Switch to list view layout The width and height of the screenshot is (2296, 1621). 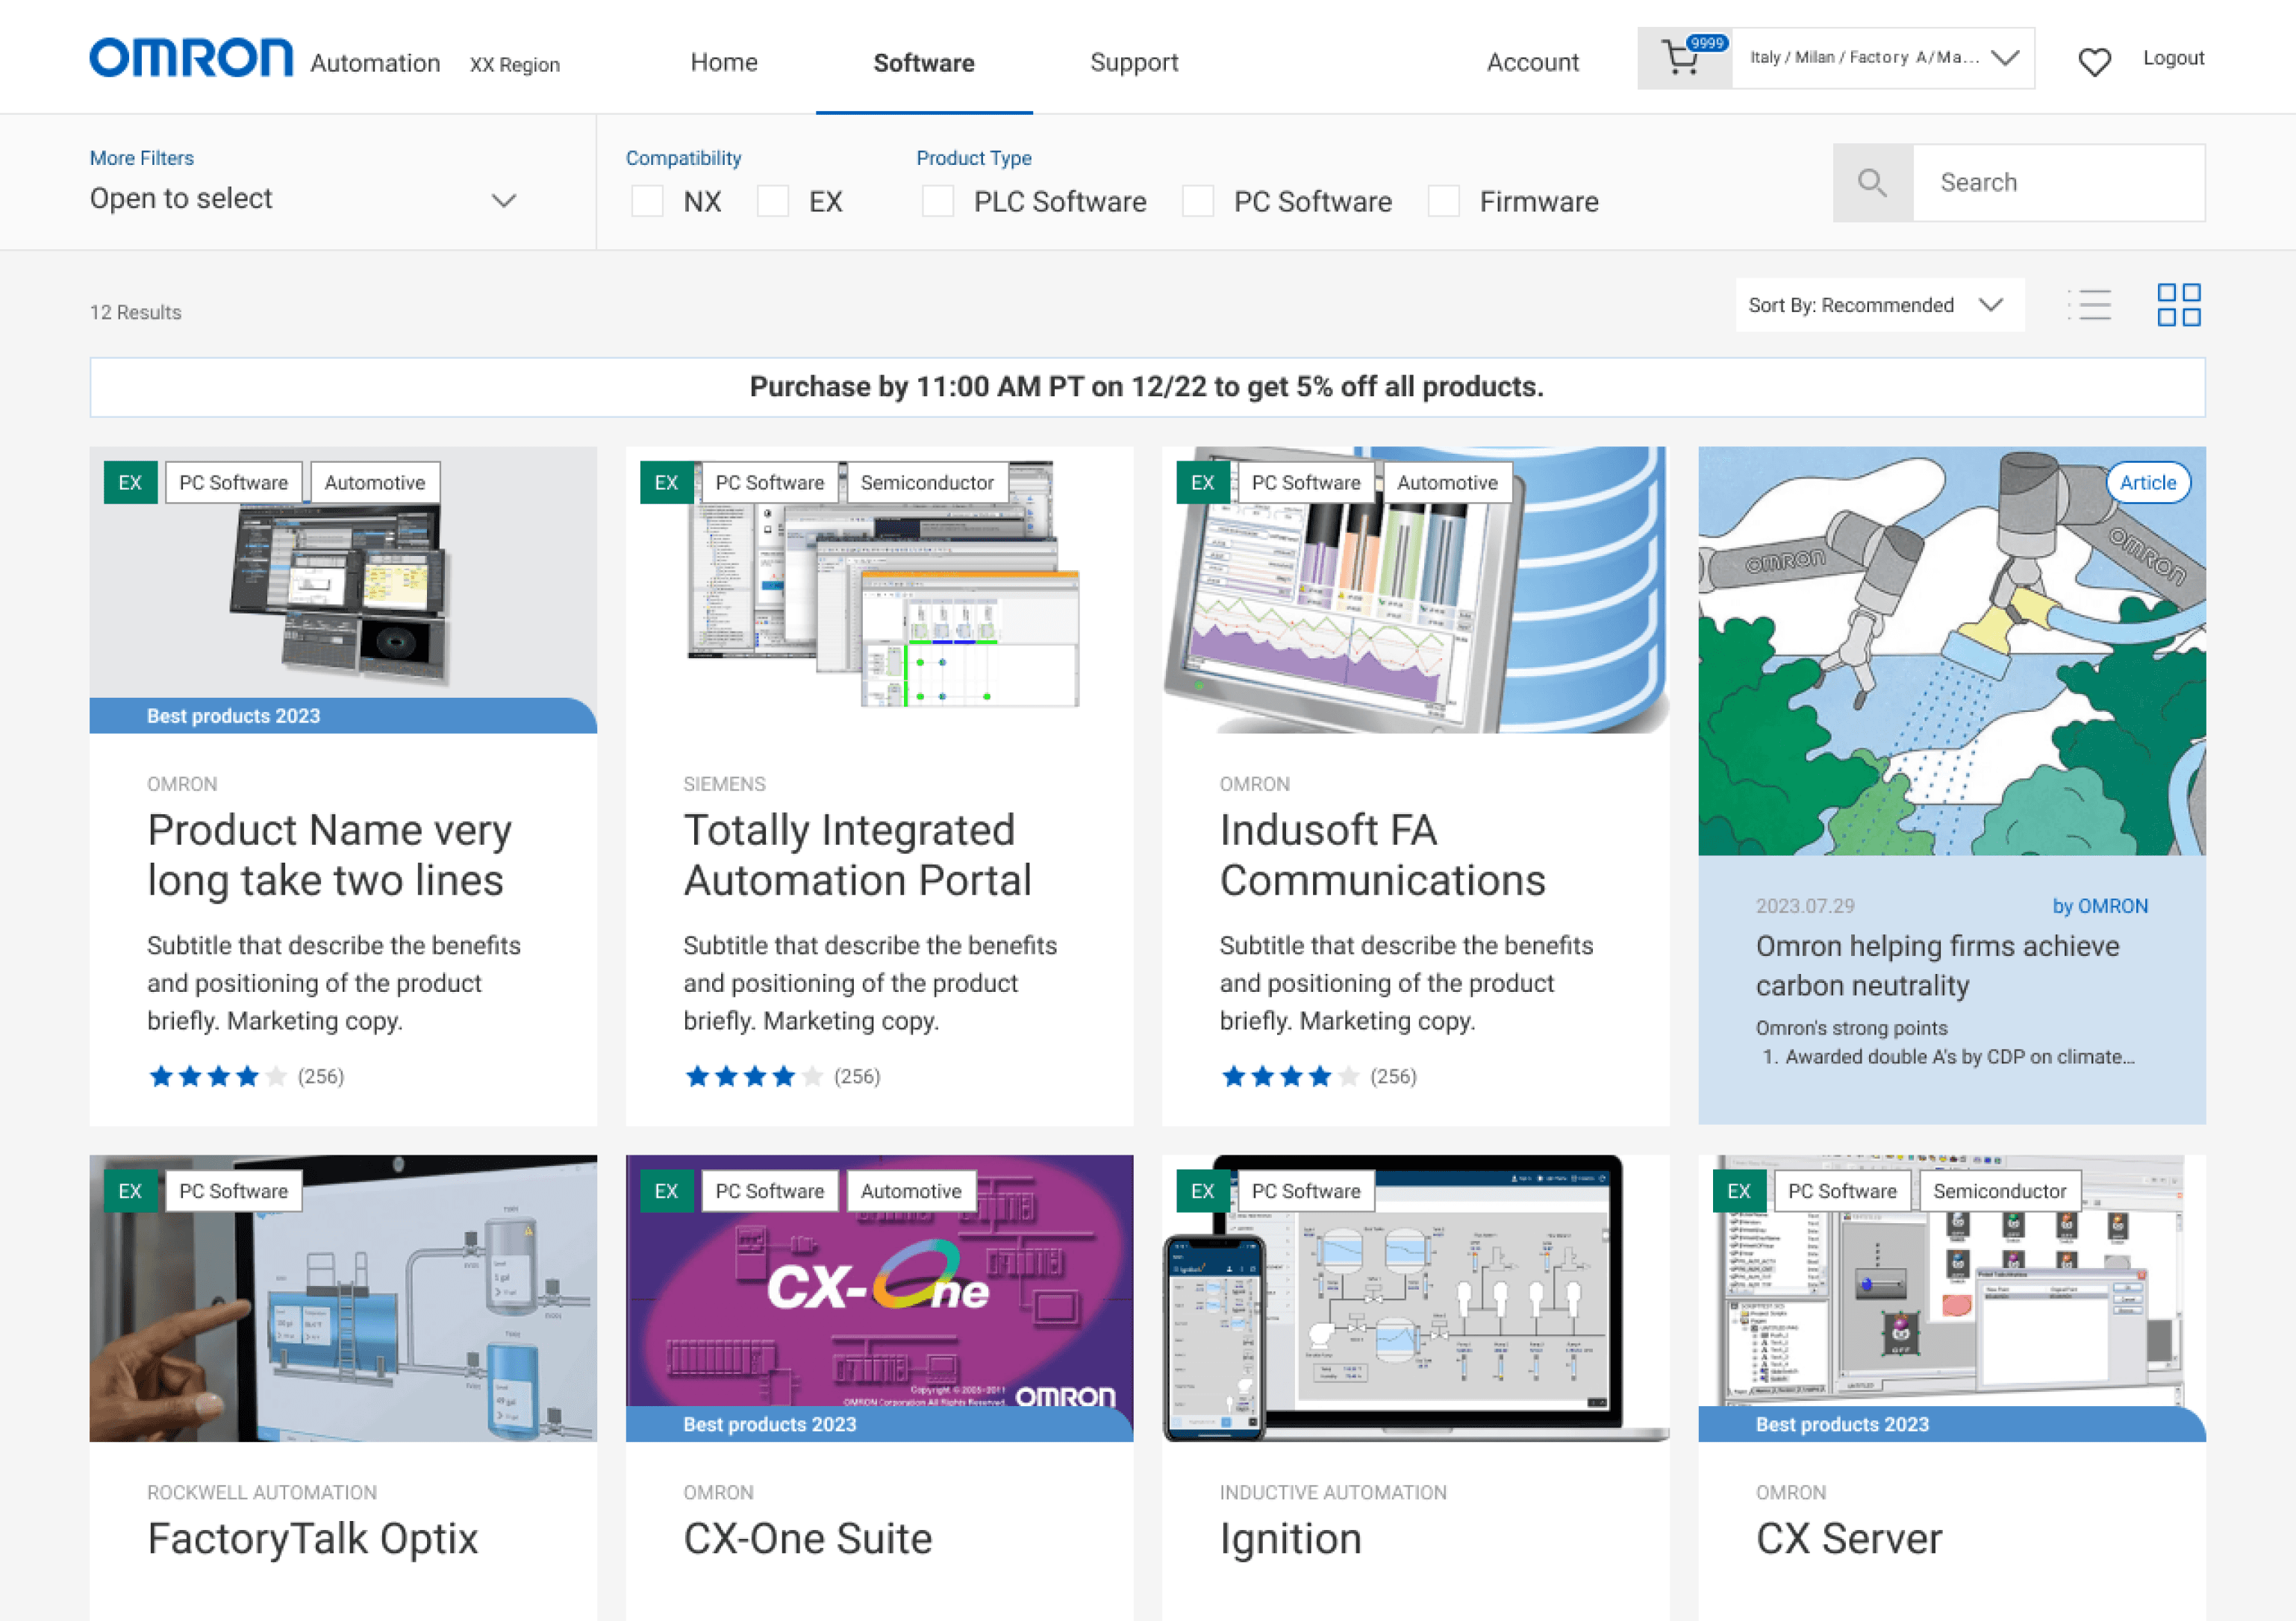point(2090,305)
